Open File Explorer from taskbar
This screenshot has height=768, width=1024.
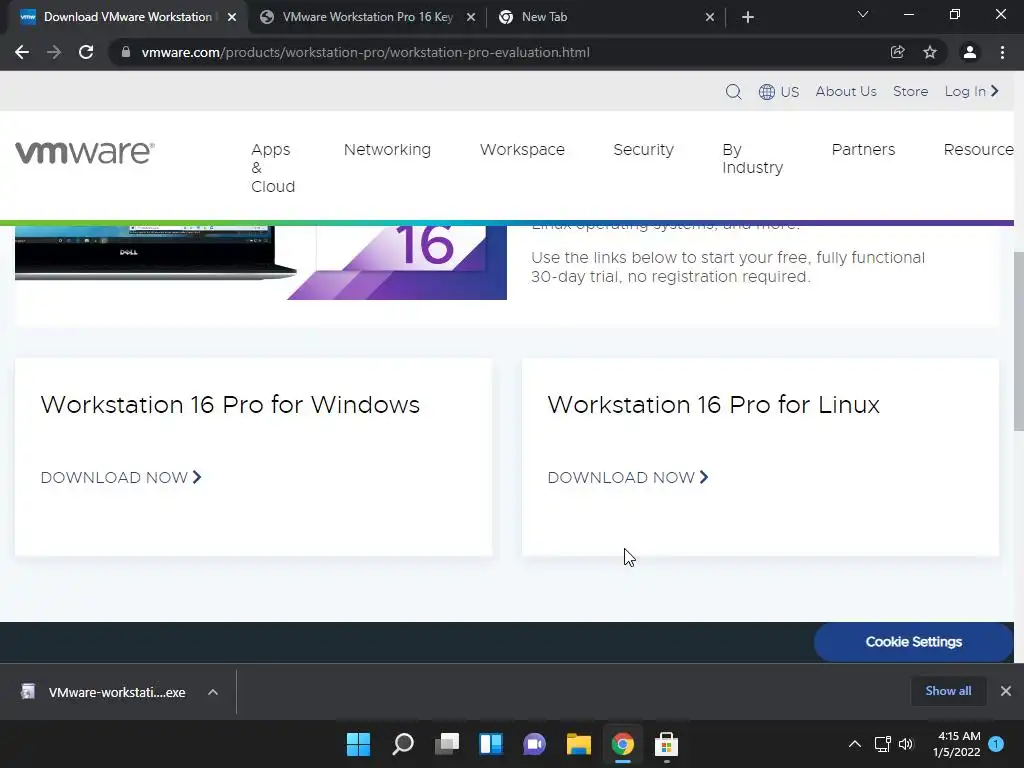pyautogui.click(x=579, y=744)
